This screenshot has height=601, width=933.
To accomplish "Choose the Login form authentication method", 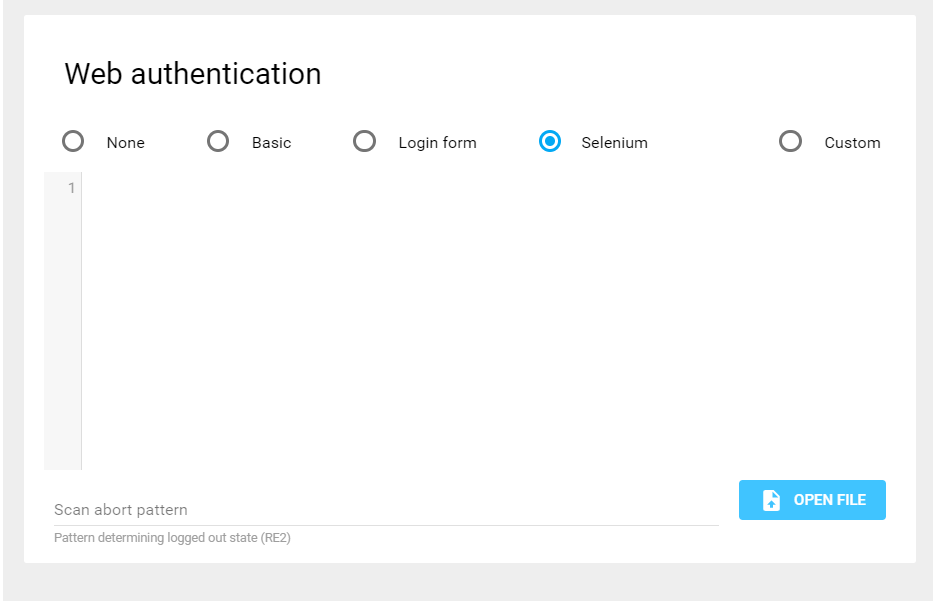I will (x=364, y=141).
